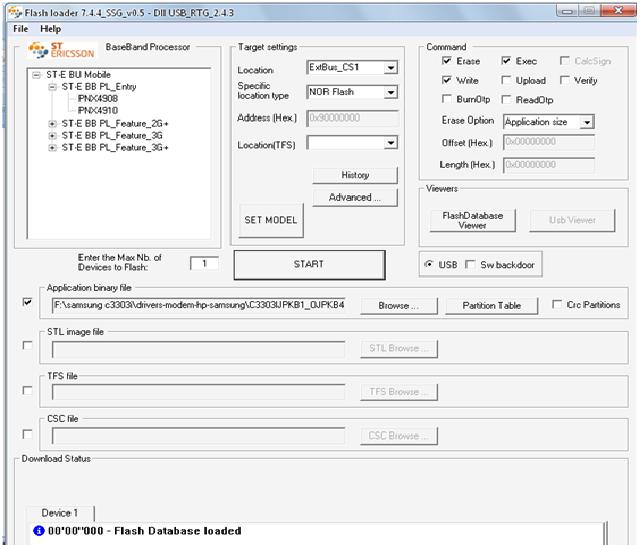Click the Offset (Hex) field

pos(549,142)
